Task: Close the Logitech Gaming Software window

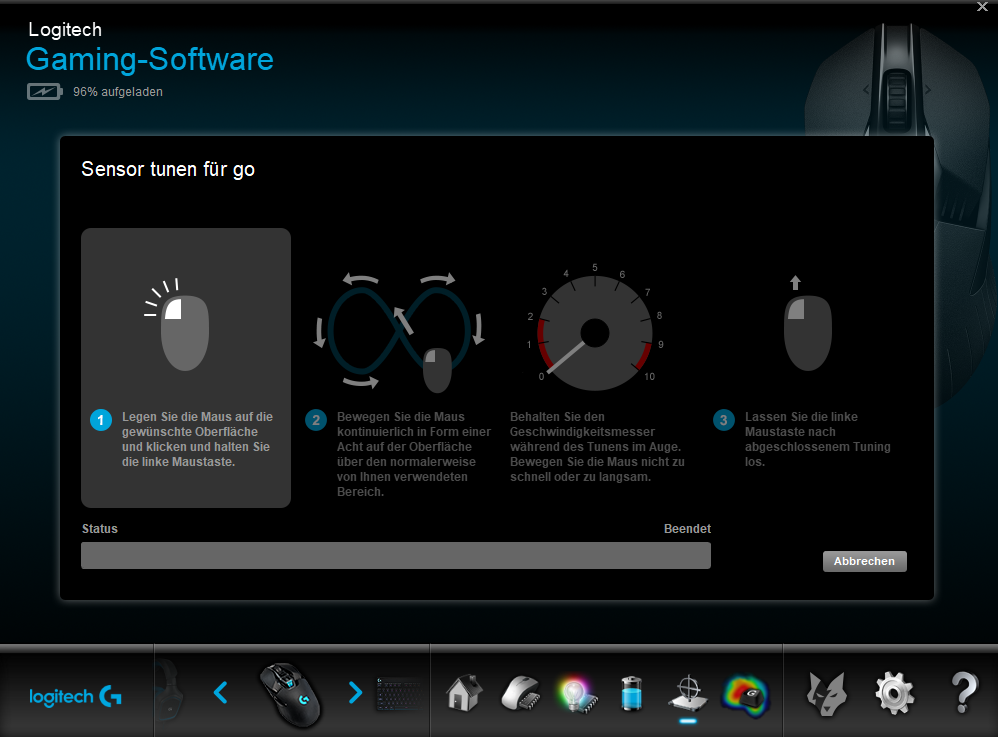Action: pyautogui.click(x=982, y=7)
